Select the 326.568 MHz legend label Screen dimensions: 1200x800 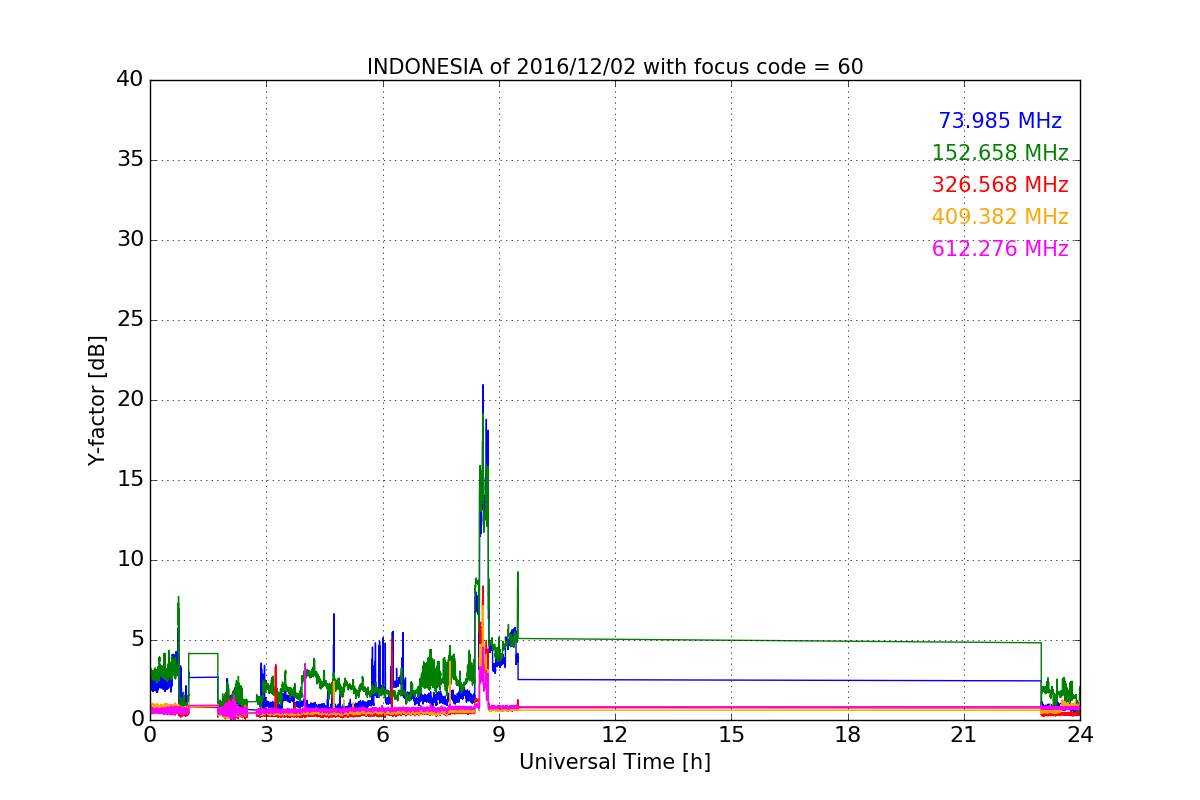(x=1000, y=185)
